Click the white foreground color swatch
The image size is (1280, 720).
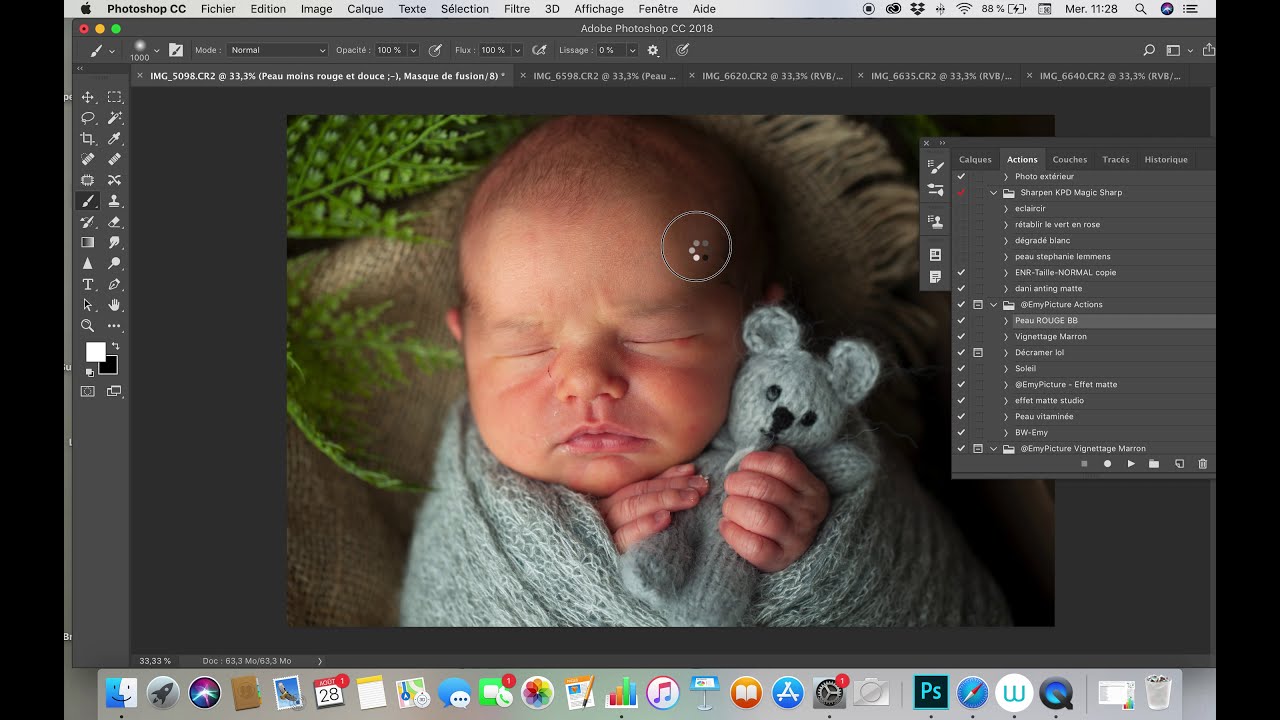pyautogui.click(x=94, y=351)
